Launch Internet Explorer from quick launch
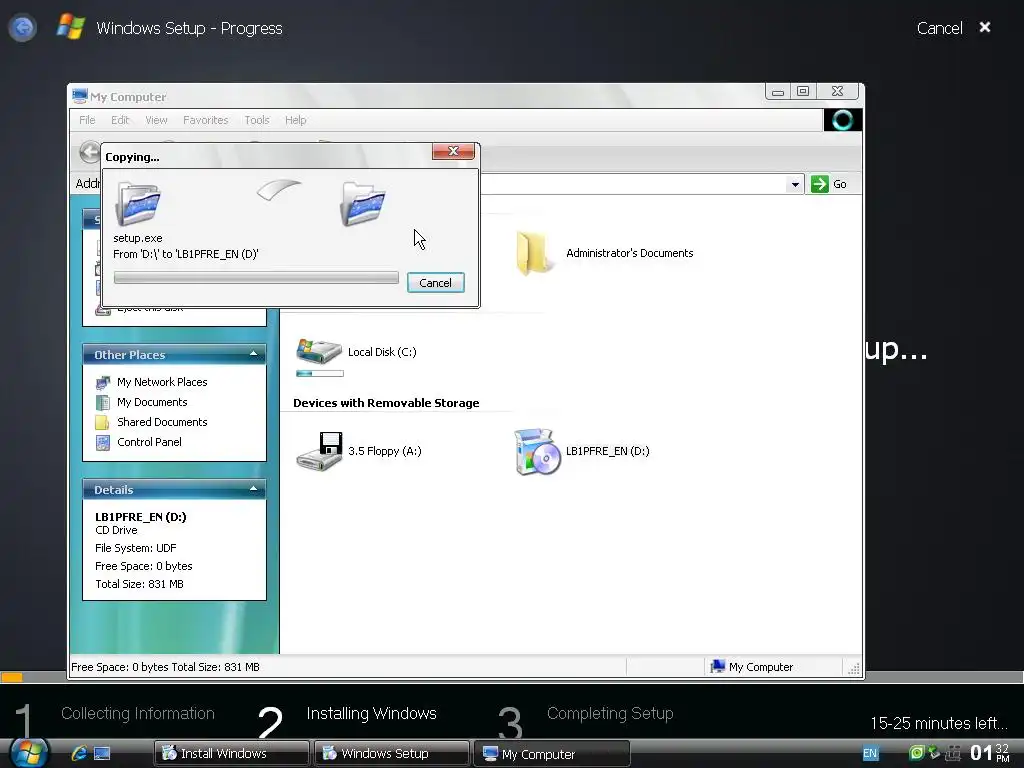This screenshot has width=1024, height=768. 80,753
